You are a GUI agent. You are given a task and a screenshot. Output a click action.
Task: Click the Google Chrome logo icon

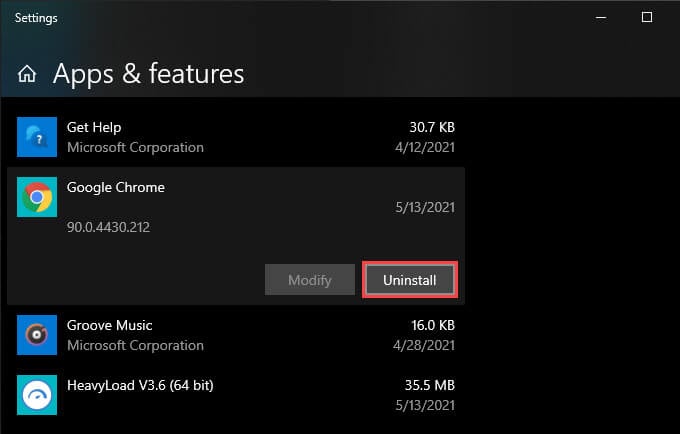[x=37, y=196]
